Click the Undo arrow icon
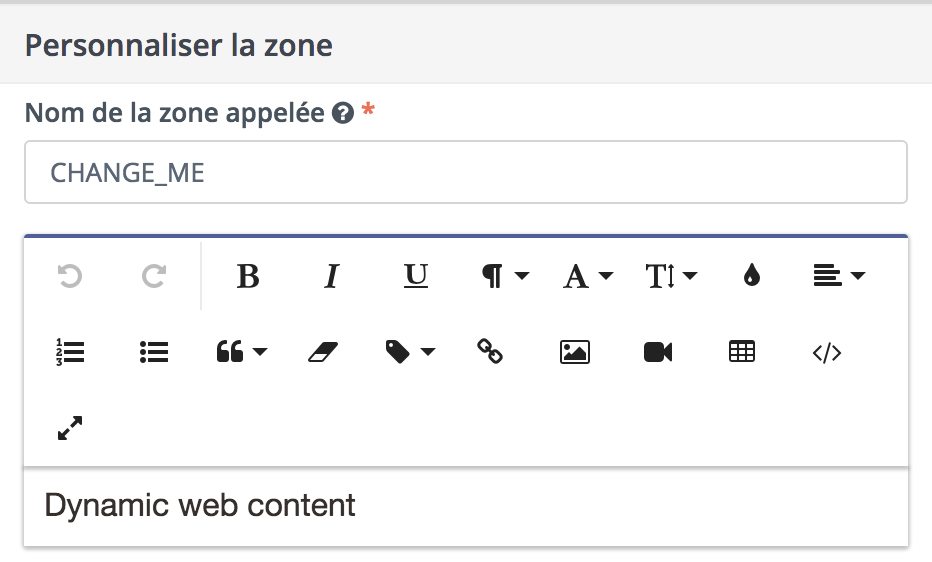 [69, 276]
